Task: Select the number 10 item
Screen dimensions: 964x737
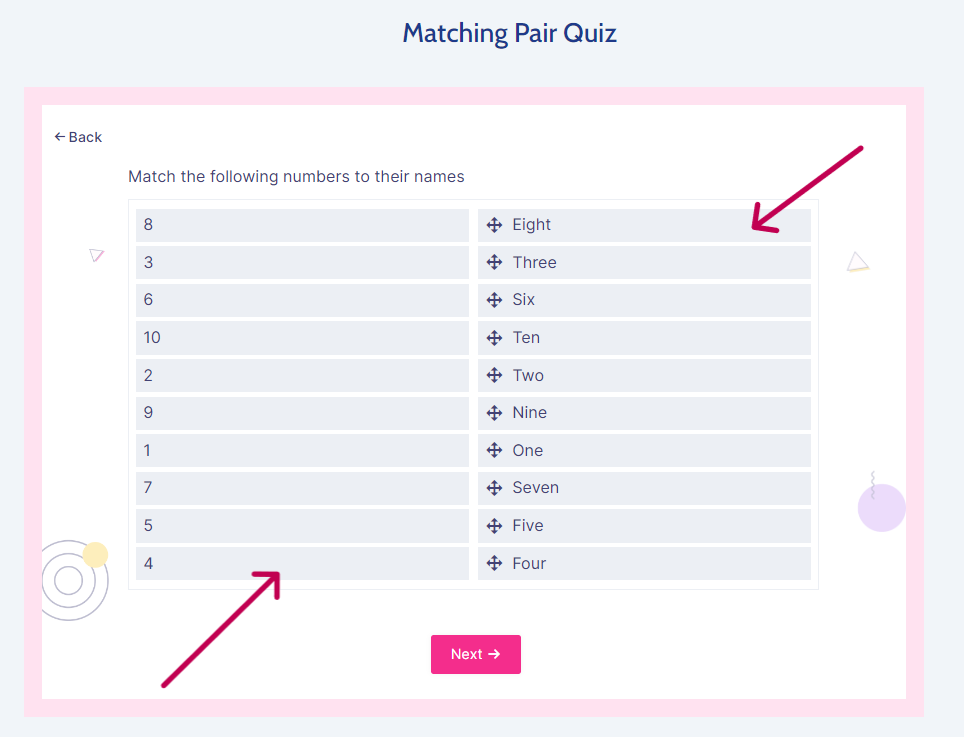Action: 302,338
